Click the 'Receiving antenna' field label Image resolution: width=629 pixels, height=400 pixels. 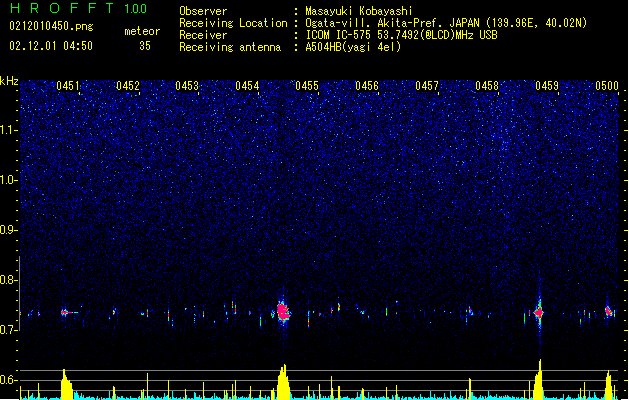[x=230, y=47]
